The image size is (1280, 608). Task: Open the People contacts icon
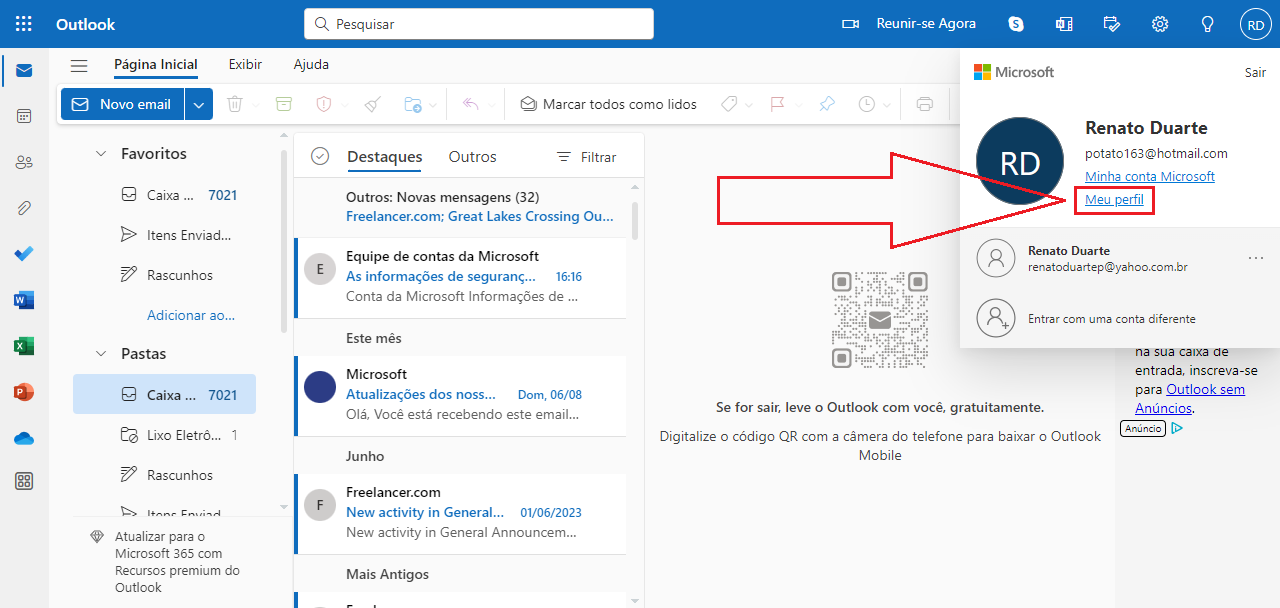tap(24, 162)
